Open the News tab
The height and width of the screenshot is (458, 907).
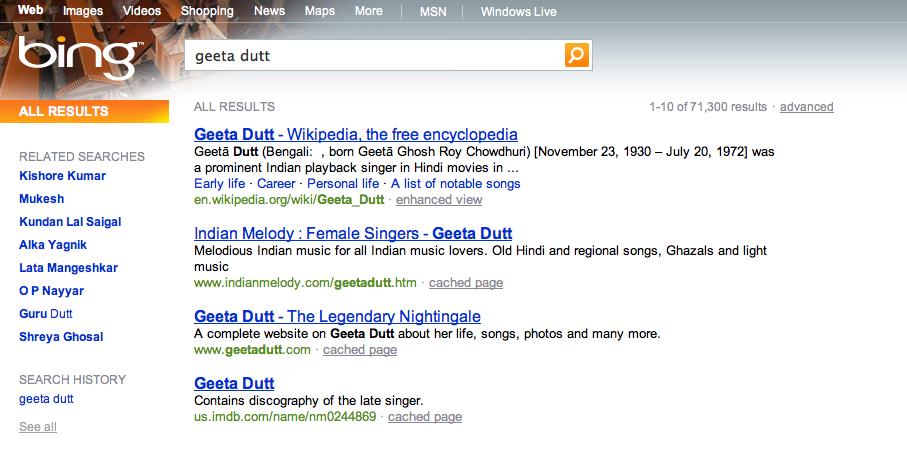pyautogui.click(x=270, y=11)
